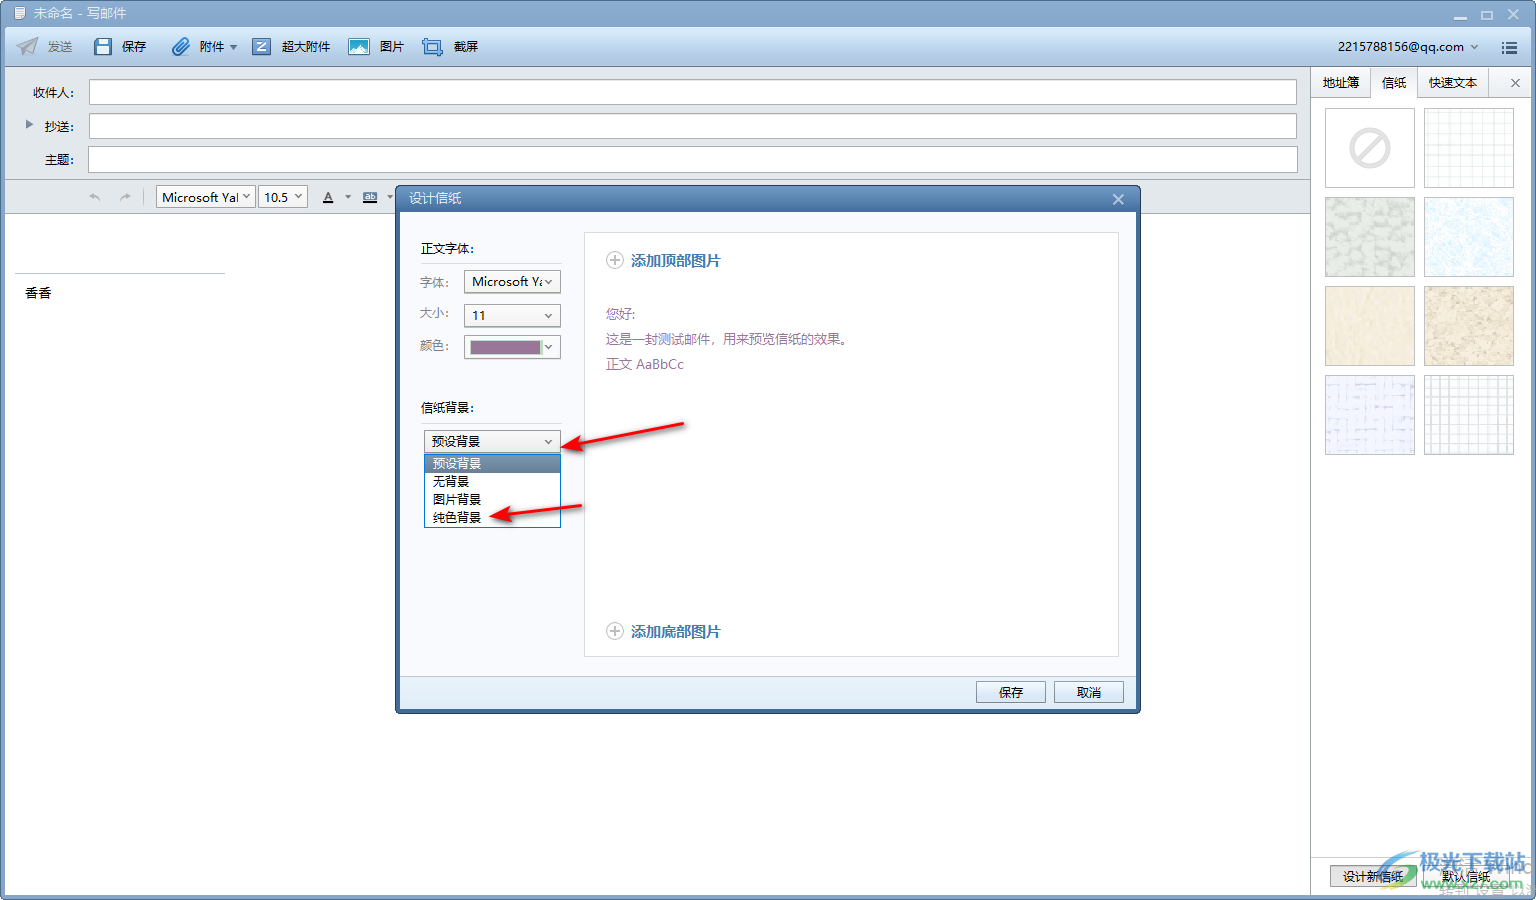Select the plain cream stationery thumbnail

(x=1370, y=326)
